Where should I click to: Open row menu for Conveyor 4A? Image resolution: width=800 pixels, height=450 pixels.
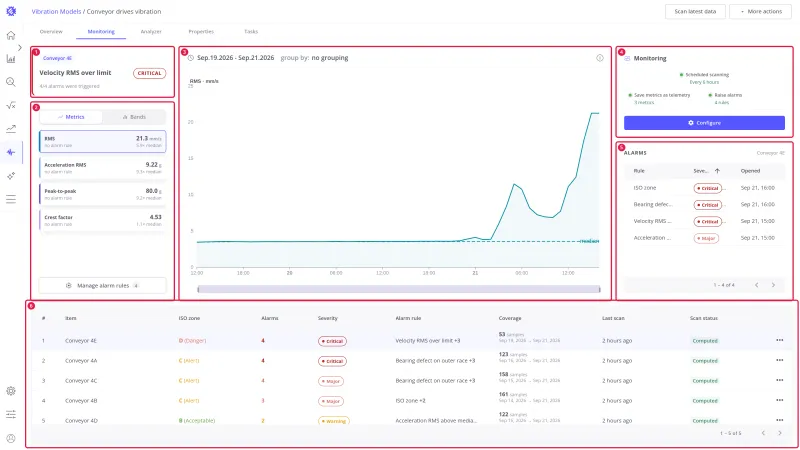tap(780, 360)
